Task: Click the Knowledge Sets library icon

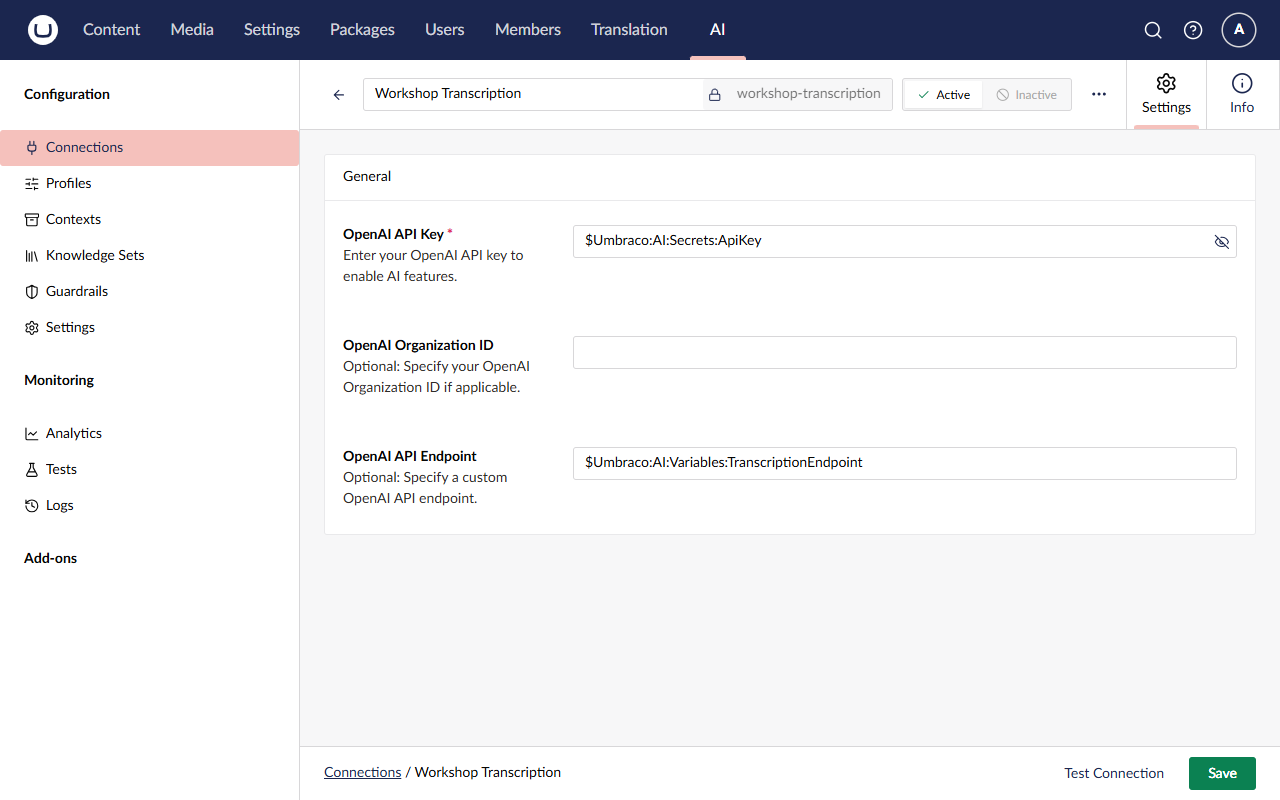Action: coord(32,255)
